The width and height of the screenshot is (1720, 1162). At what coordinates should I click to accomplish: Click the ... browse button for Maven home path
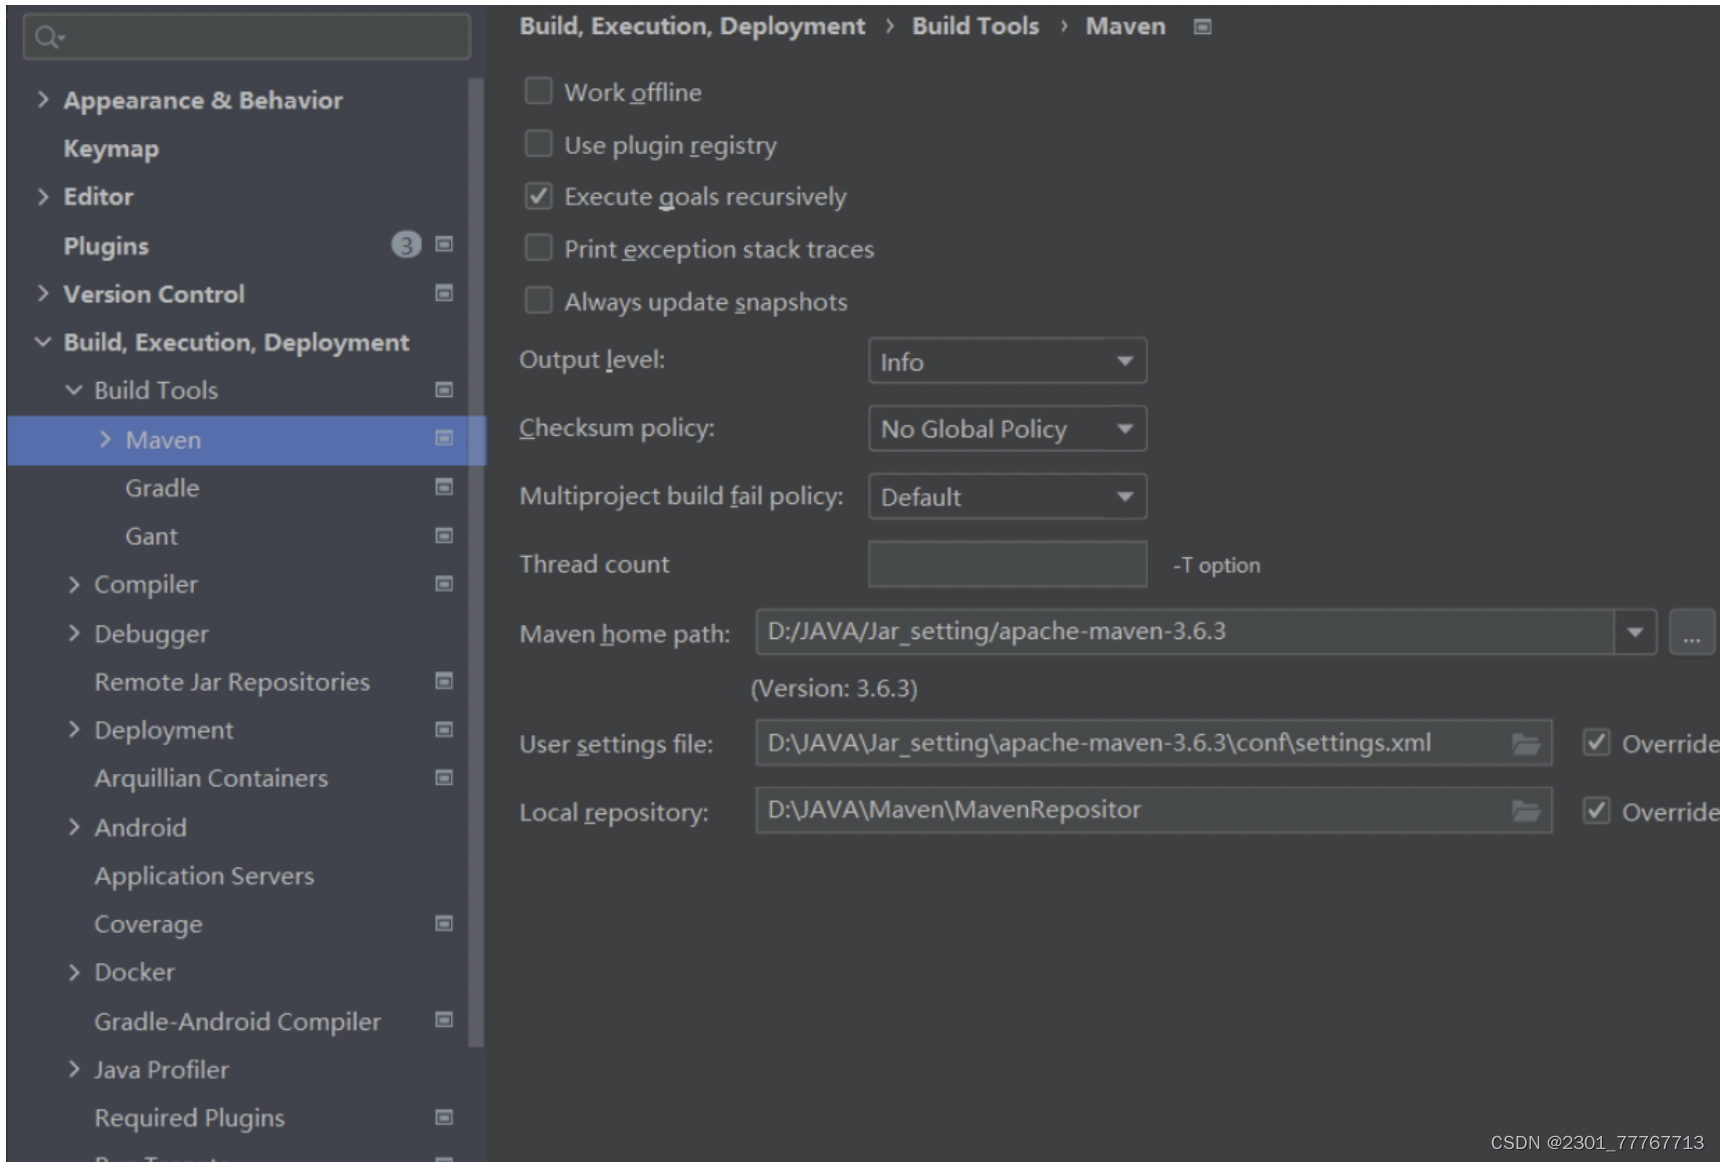[x=1692, y=632]
